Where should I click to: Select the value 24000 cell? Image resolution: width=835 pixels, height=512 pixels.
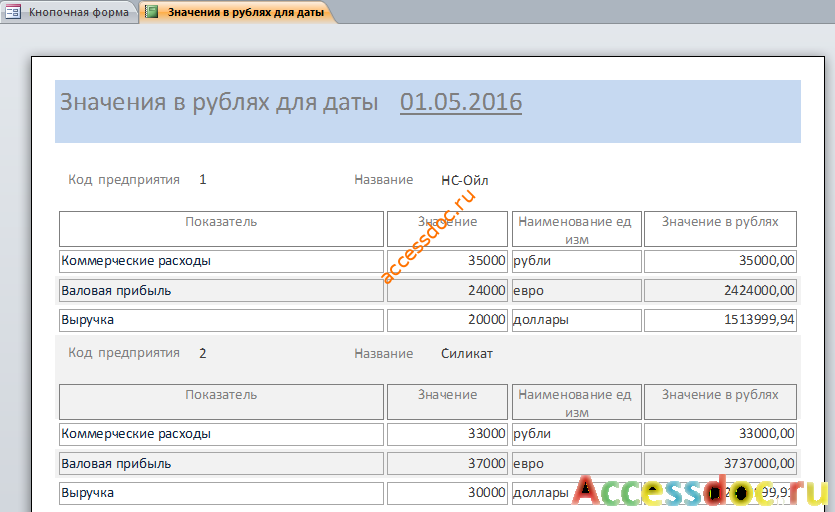click(x=447, y=291)
